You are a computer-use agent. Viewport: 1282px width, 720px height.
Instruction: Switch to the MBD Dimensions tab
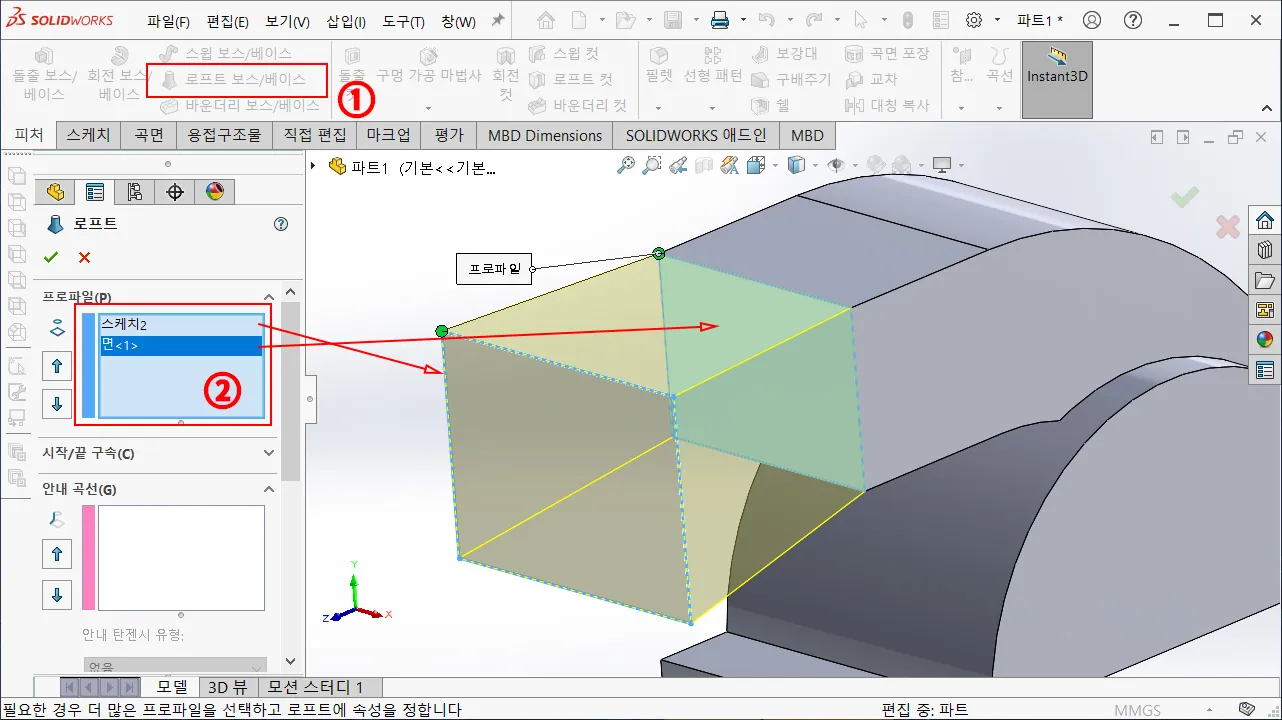pyautogui.click(x=545, y=135)
